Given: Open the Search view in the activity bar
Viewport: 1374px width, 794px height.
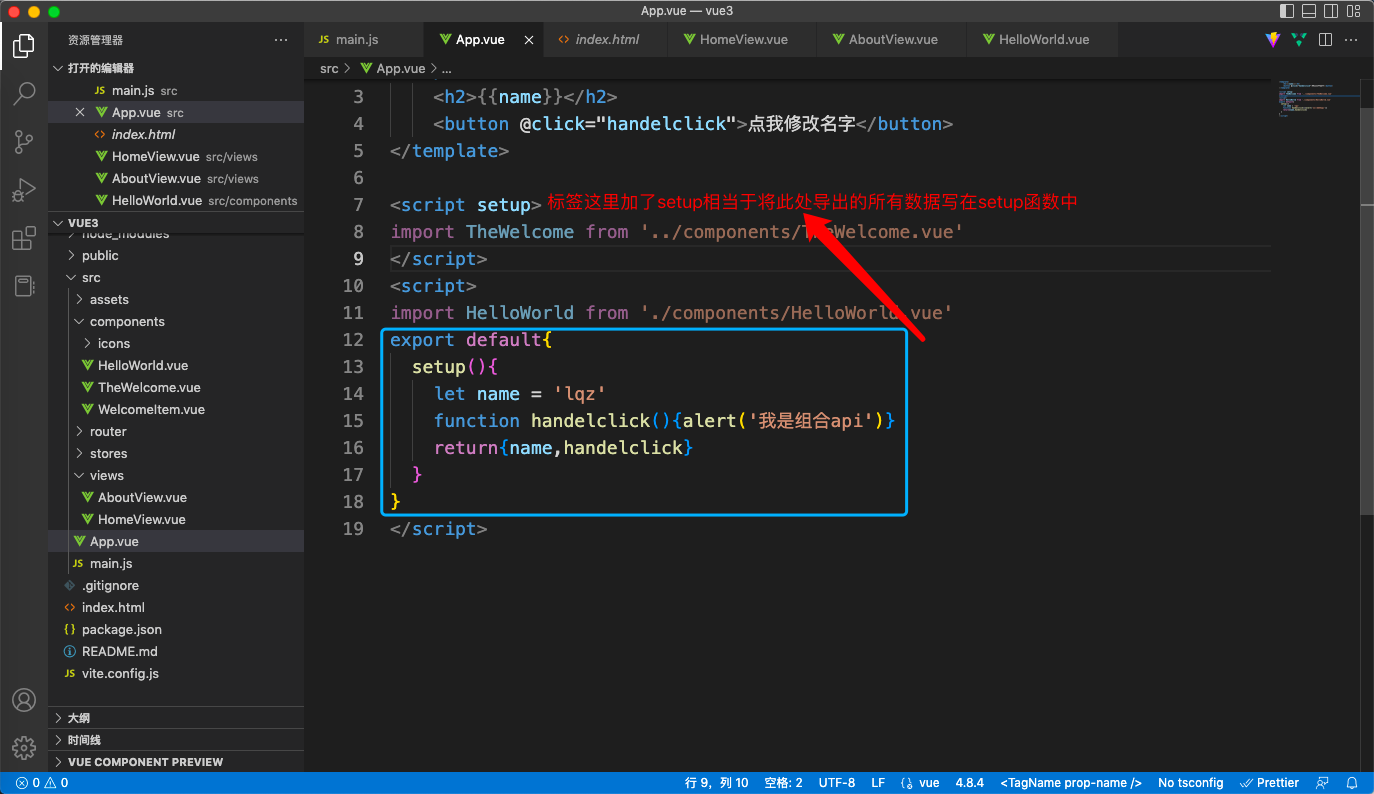Looking at the screenshot, I should pos(24,93).
